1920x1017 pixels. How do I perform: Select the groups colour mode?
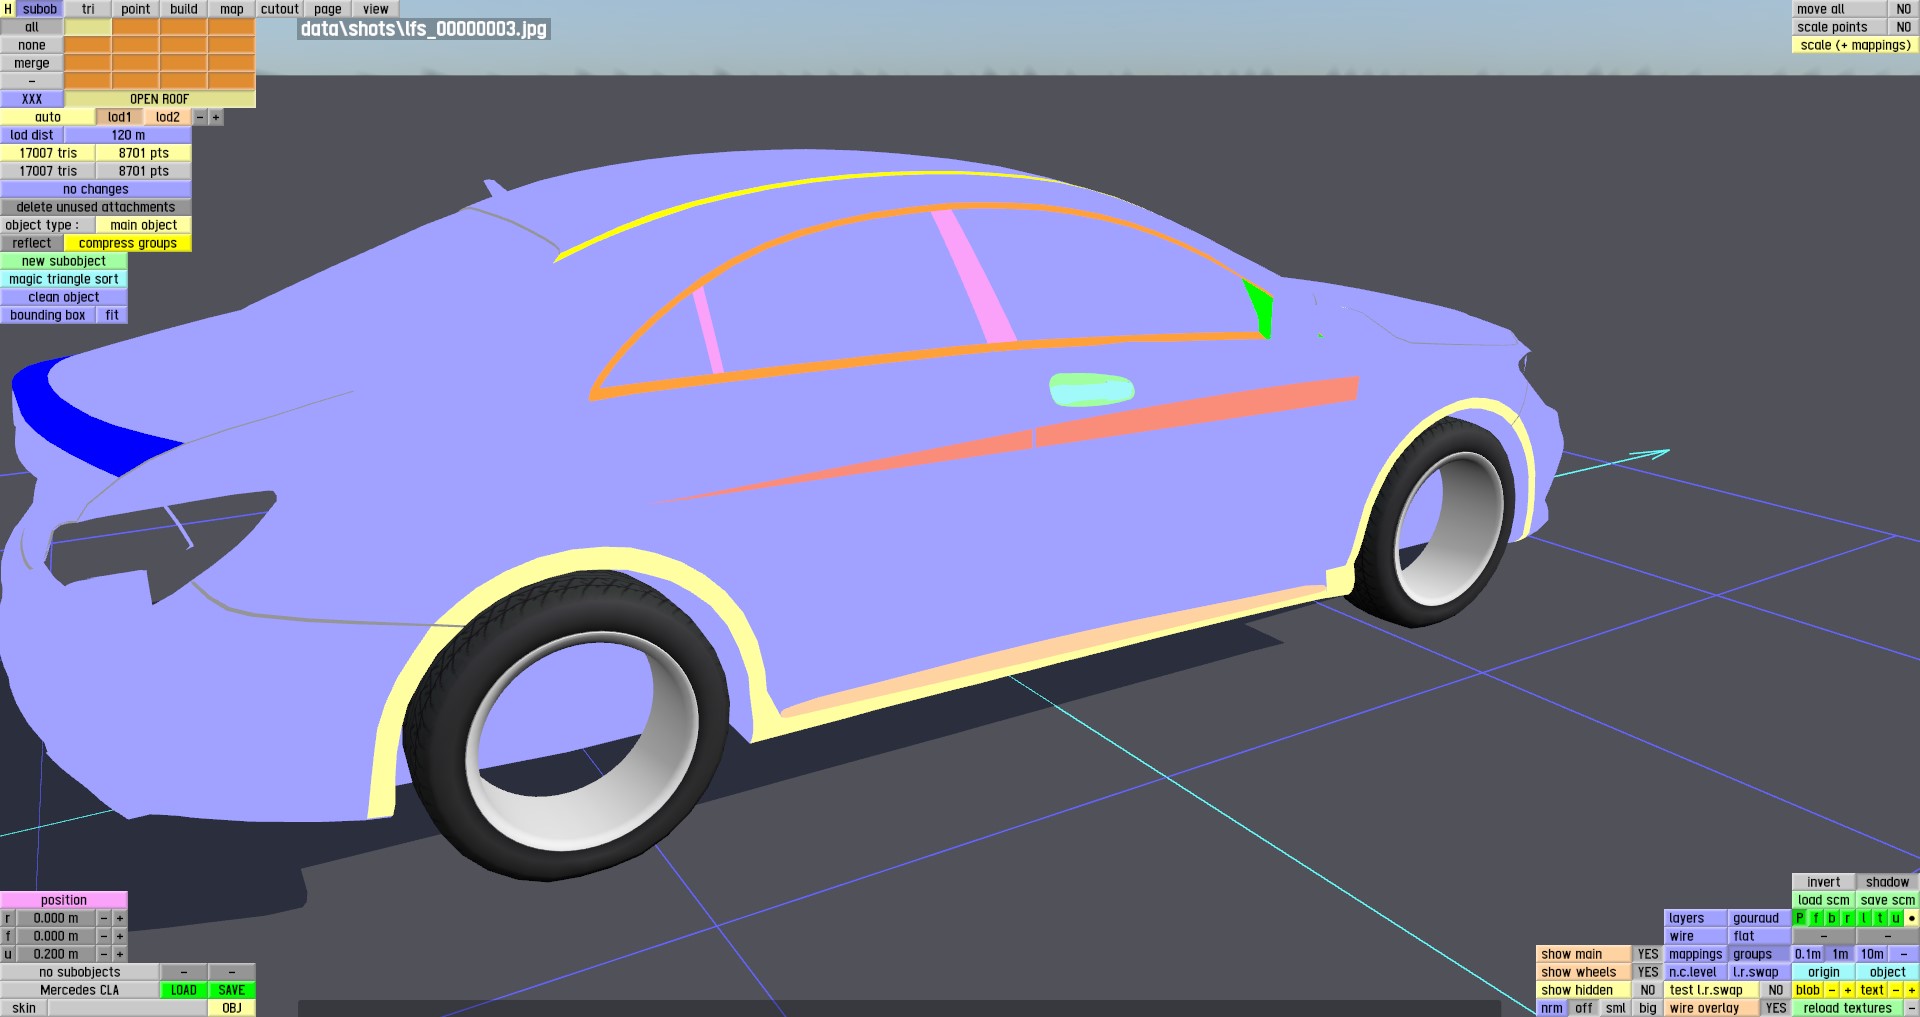[1760, 954]
